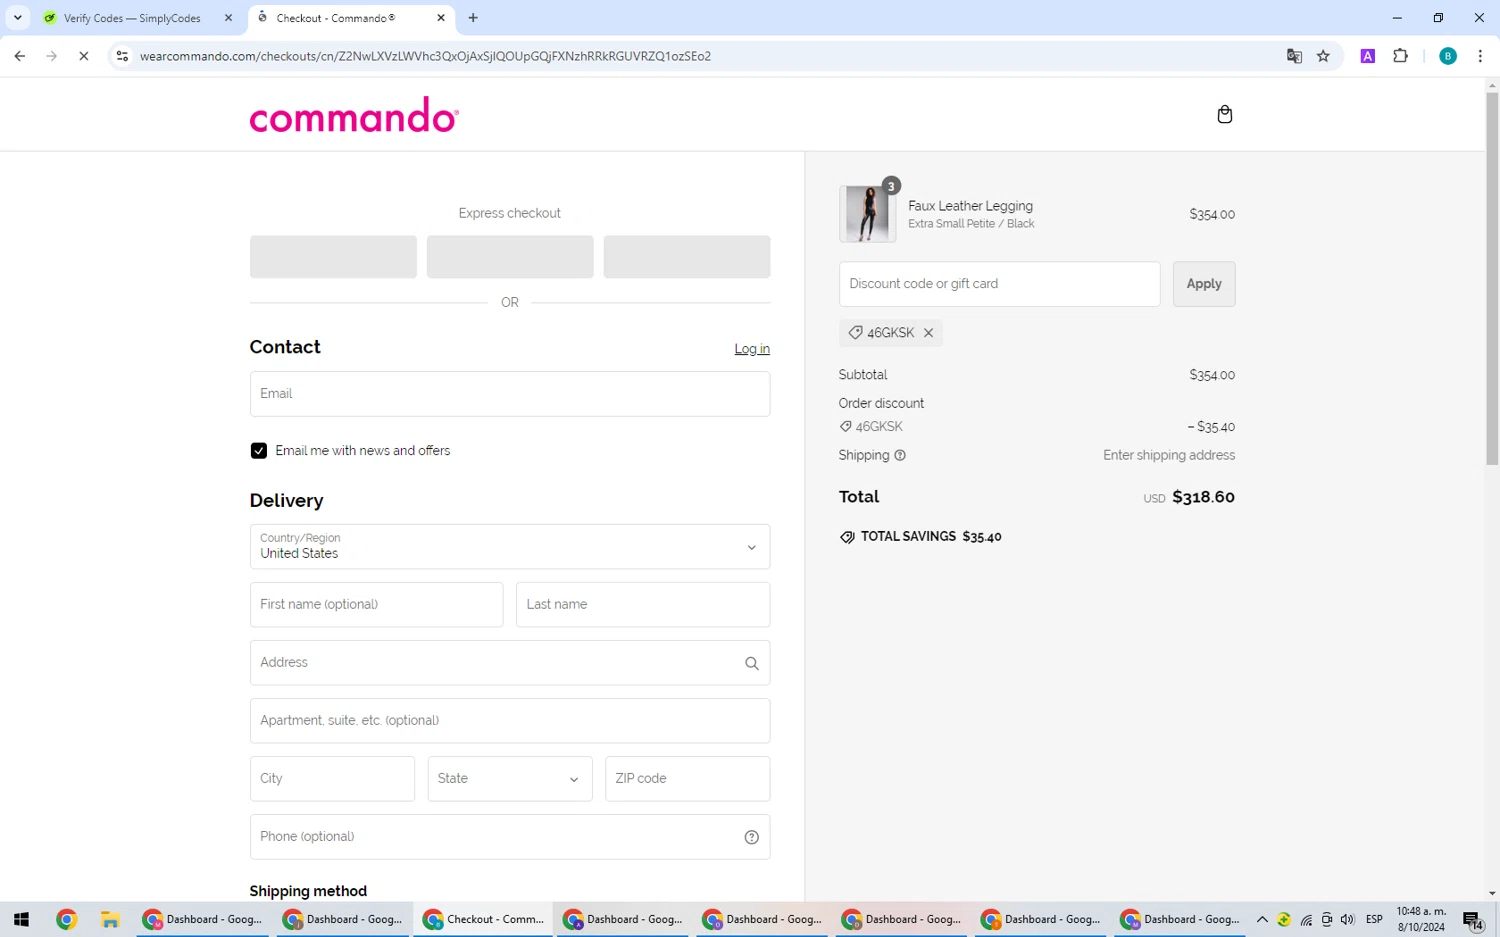Open the purple A extension icon
Screen dimensions: 1500x937
(x=1367, y=56)
